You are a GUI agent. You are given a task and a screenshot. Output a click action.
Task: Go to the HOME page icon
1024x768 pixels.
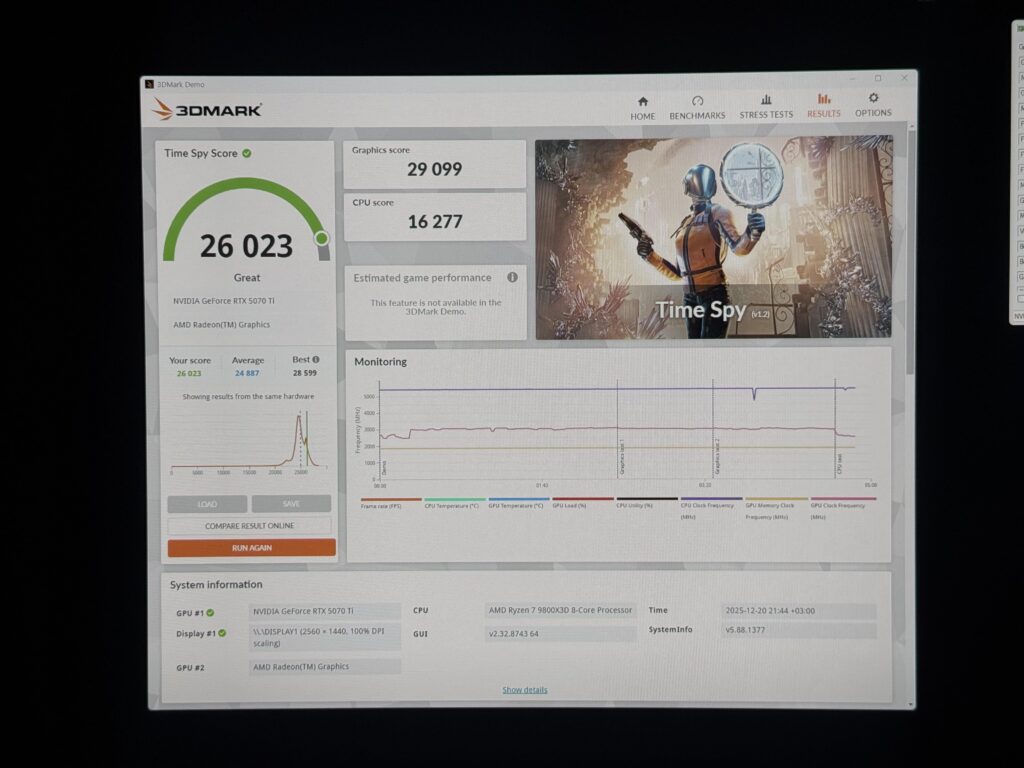[643, 102]
